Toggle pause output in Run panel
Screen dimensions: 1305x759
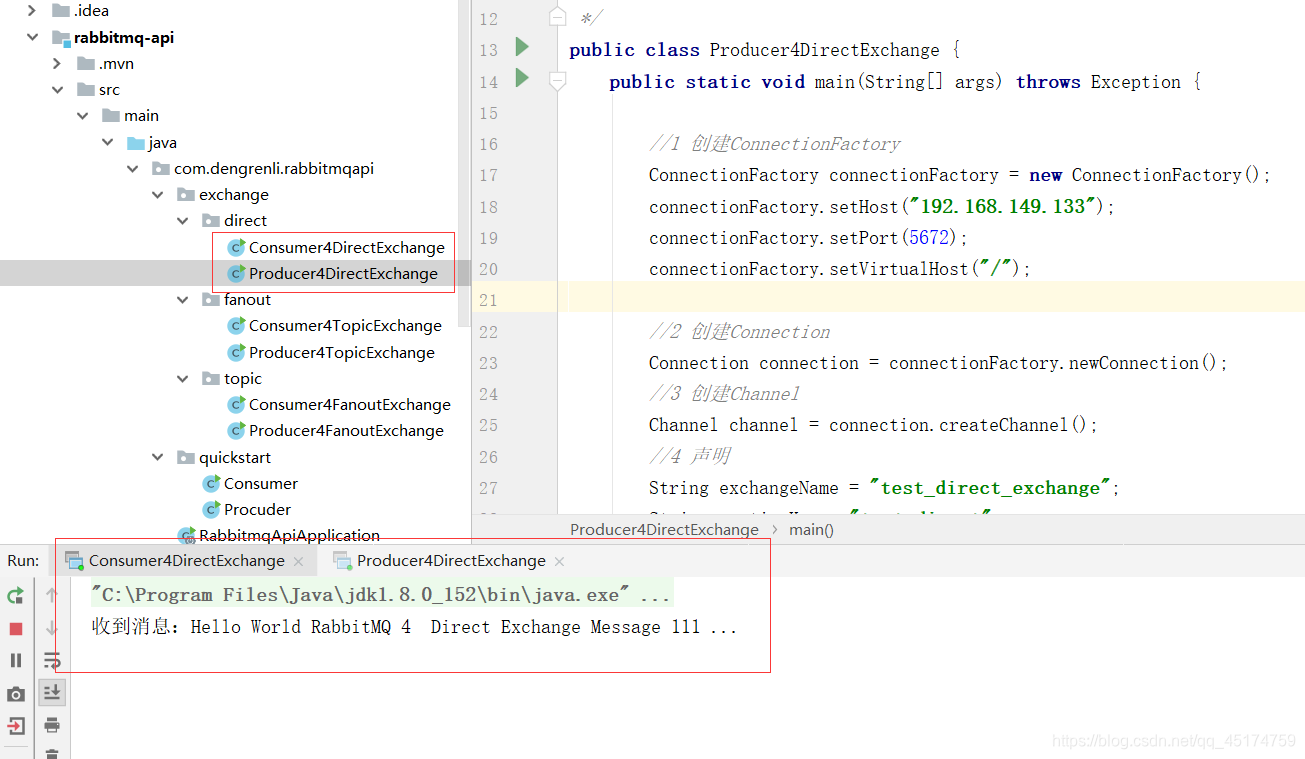pos(15,660)
